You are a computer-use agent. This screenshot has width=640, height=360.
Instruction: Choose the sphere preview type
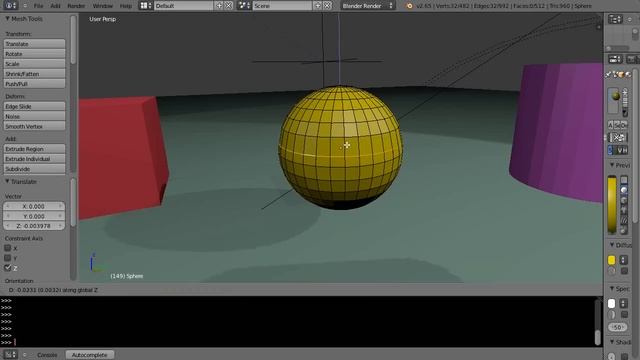[x=624, y=190]
